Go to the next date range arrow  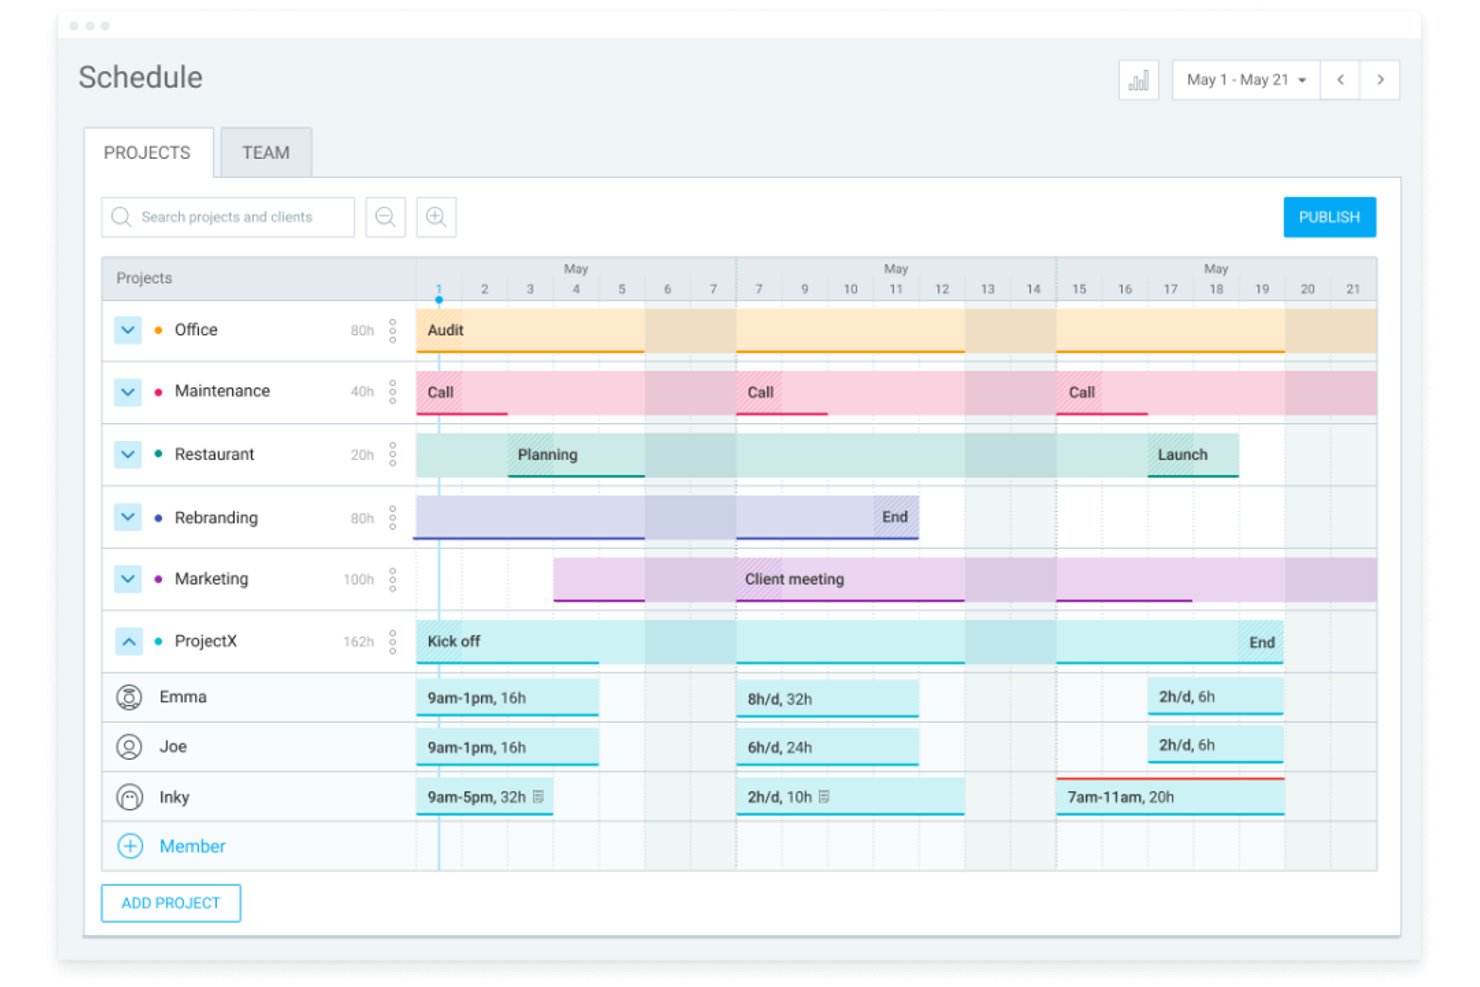tap(1380, 80)
